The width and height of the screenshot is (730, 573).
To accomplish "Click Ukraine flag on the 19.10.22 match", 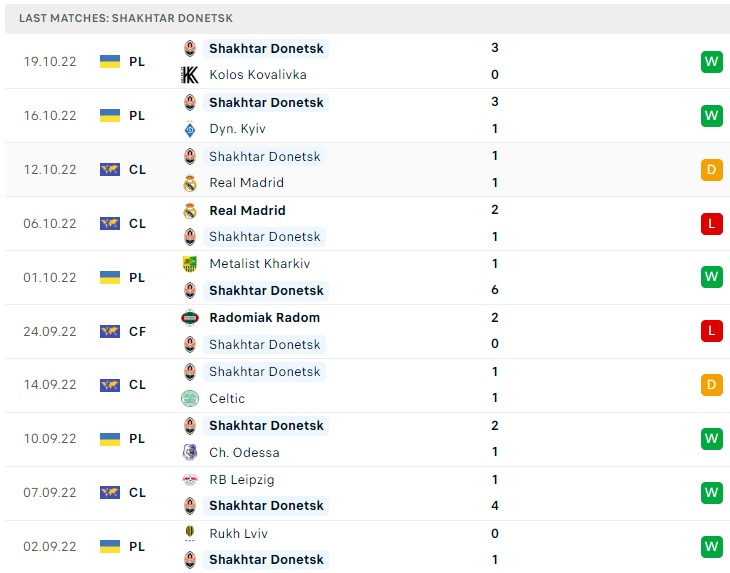I will [110, 61].
